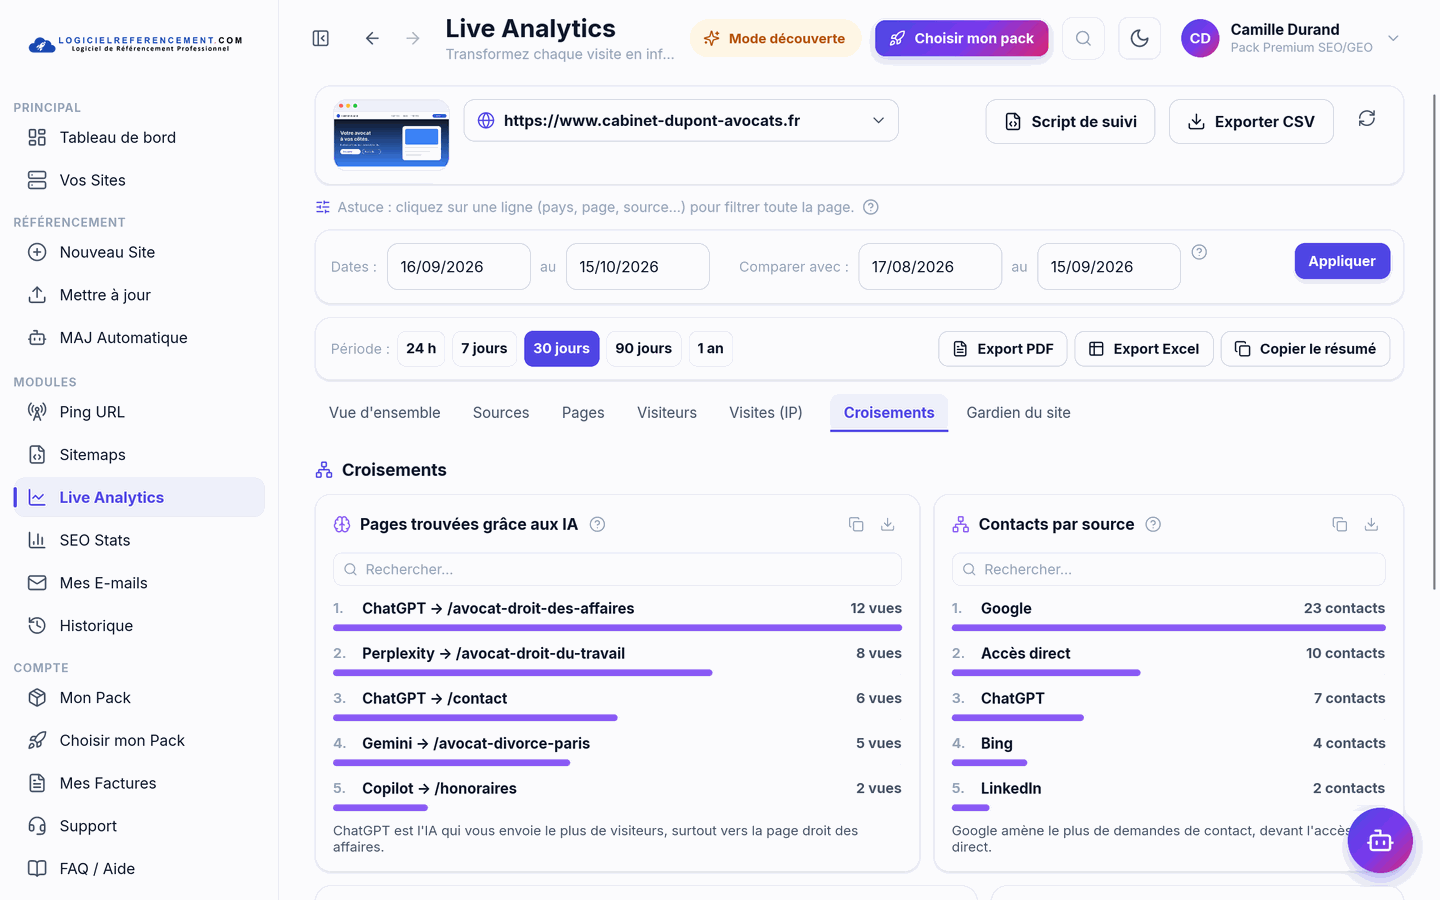Image resolution: width=1440 pixels, height=900 pixels.
Task: Click start date field 16/09/2026
Action: (x=459, y=267)
